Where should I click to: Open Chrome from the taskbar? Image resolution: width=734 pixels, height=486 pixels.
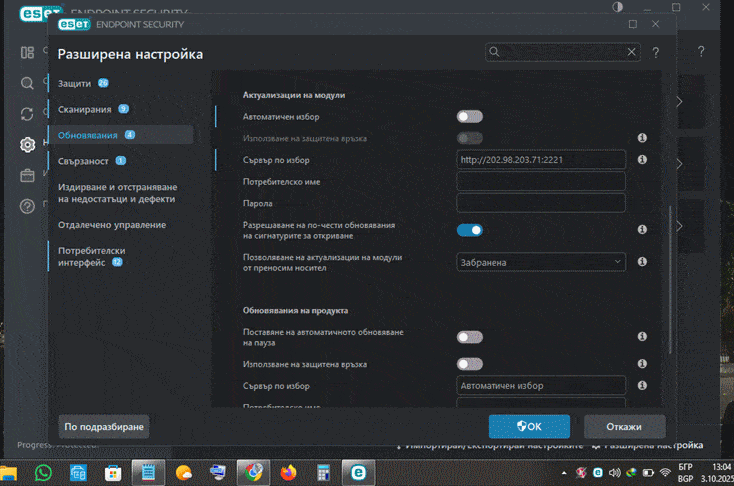pyautogui.click(x=253, y=473)
